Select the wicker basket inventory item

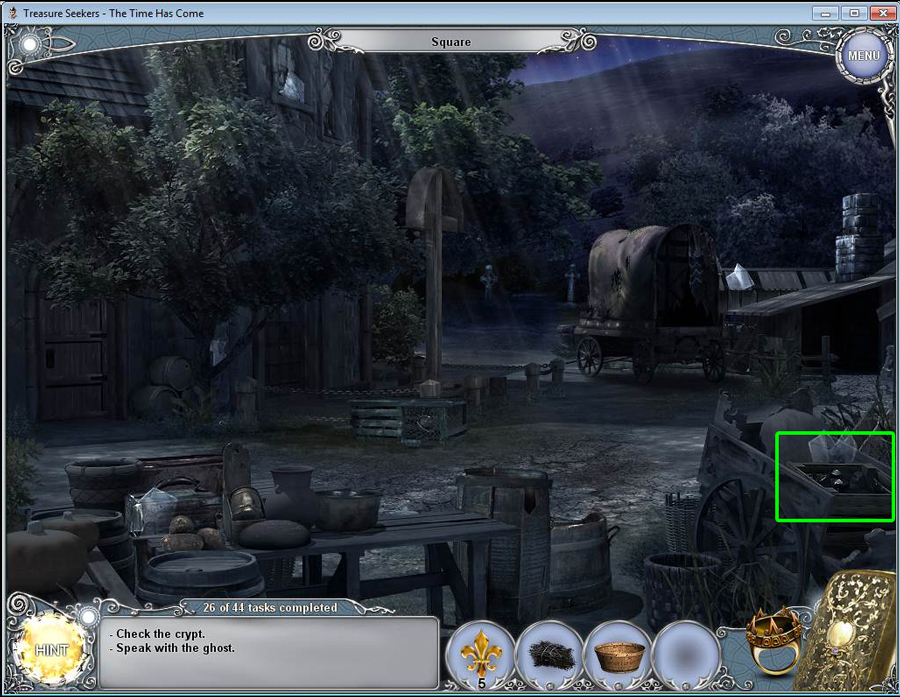click(x=618, y=654)
